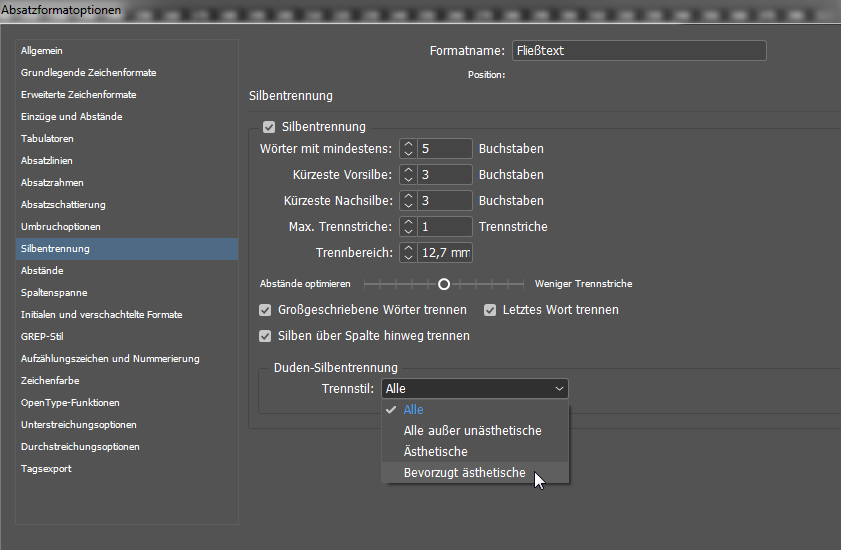Click the Formatname text field 'Fließtext'
The width and height of the screenshot is (841, 550).
(638, 51)
